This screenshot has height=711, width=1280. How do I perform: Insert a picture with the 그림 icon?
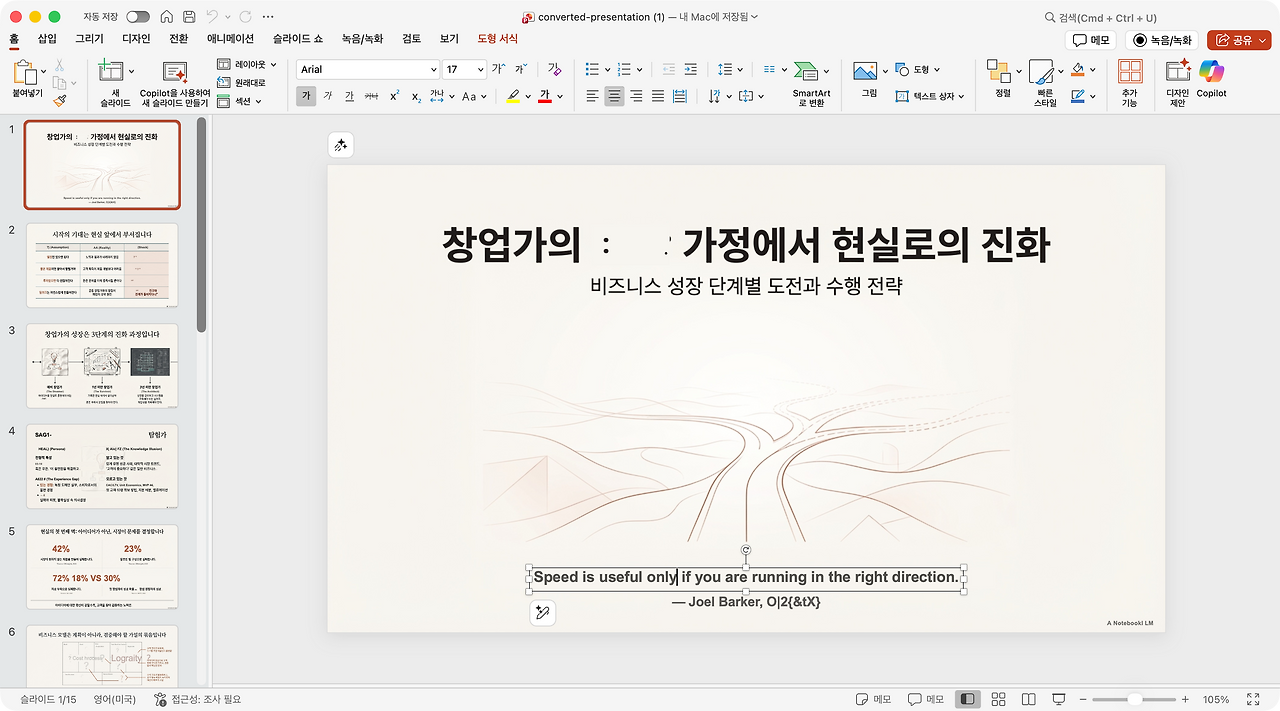click(868, 78)
